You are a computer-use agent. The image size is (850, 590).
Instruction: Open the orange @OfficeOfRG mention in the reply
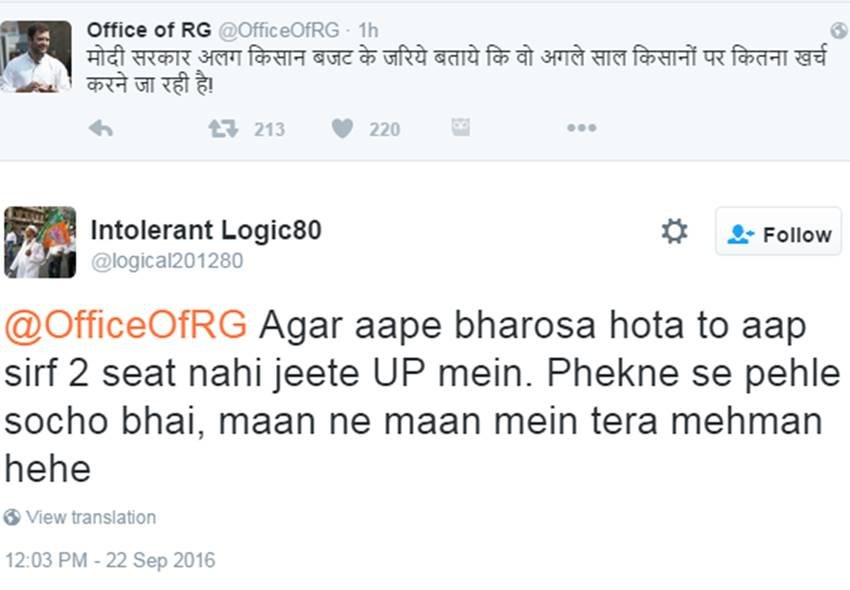click(x=126, y=326)
